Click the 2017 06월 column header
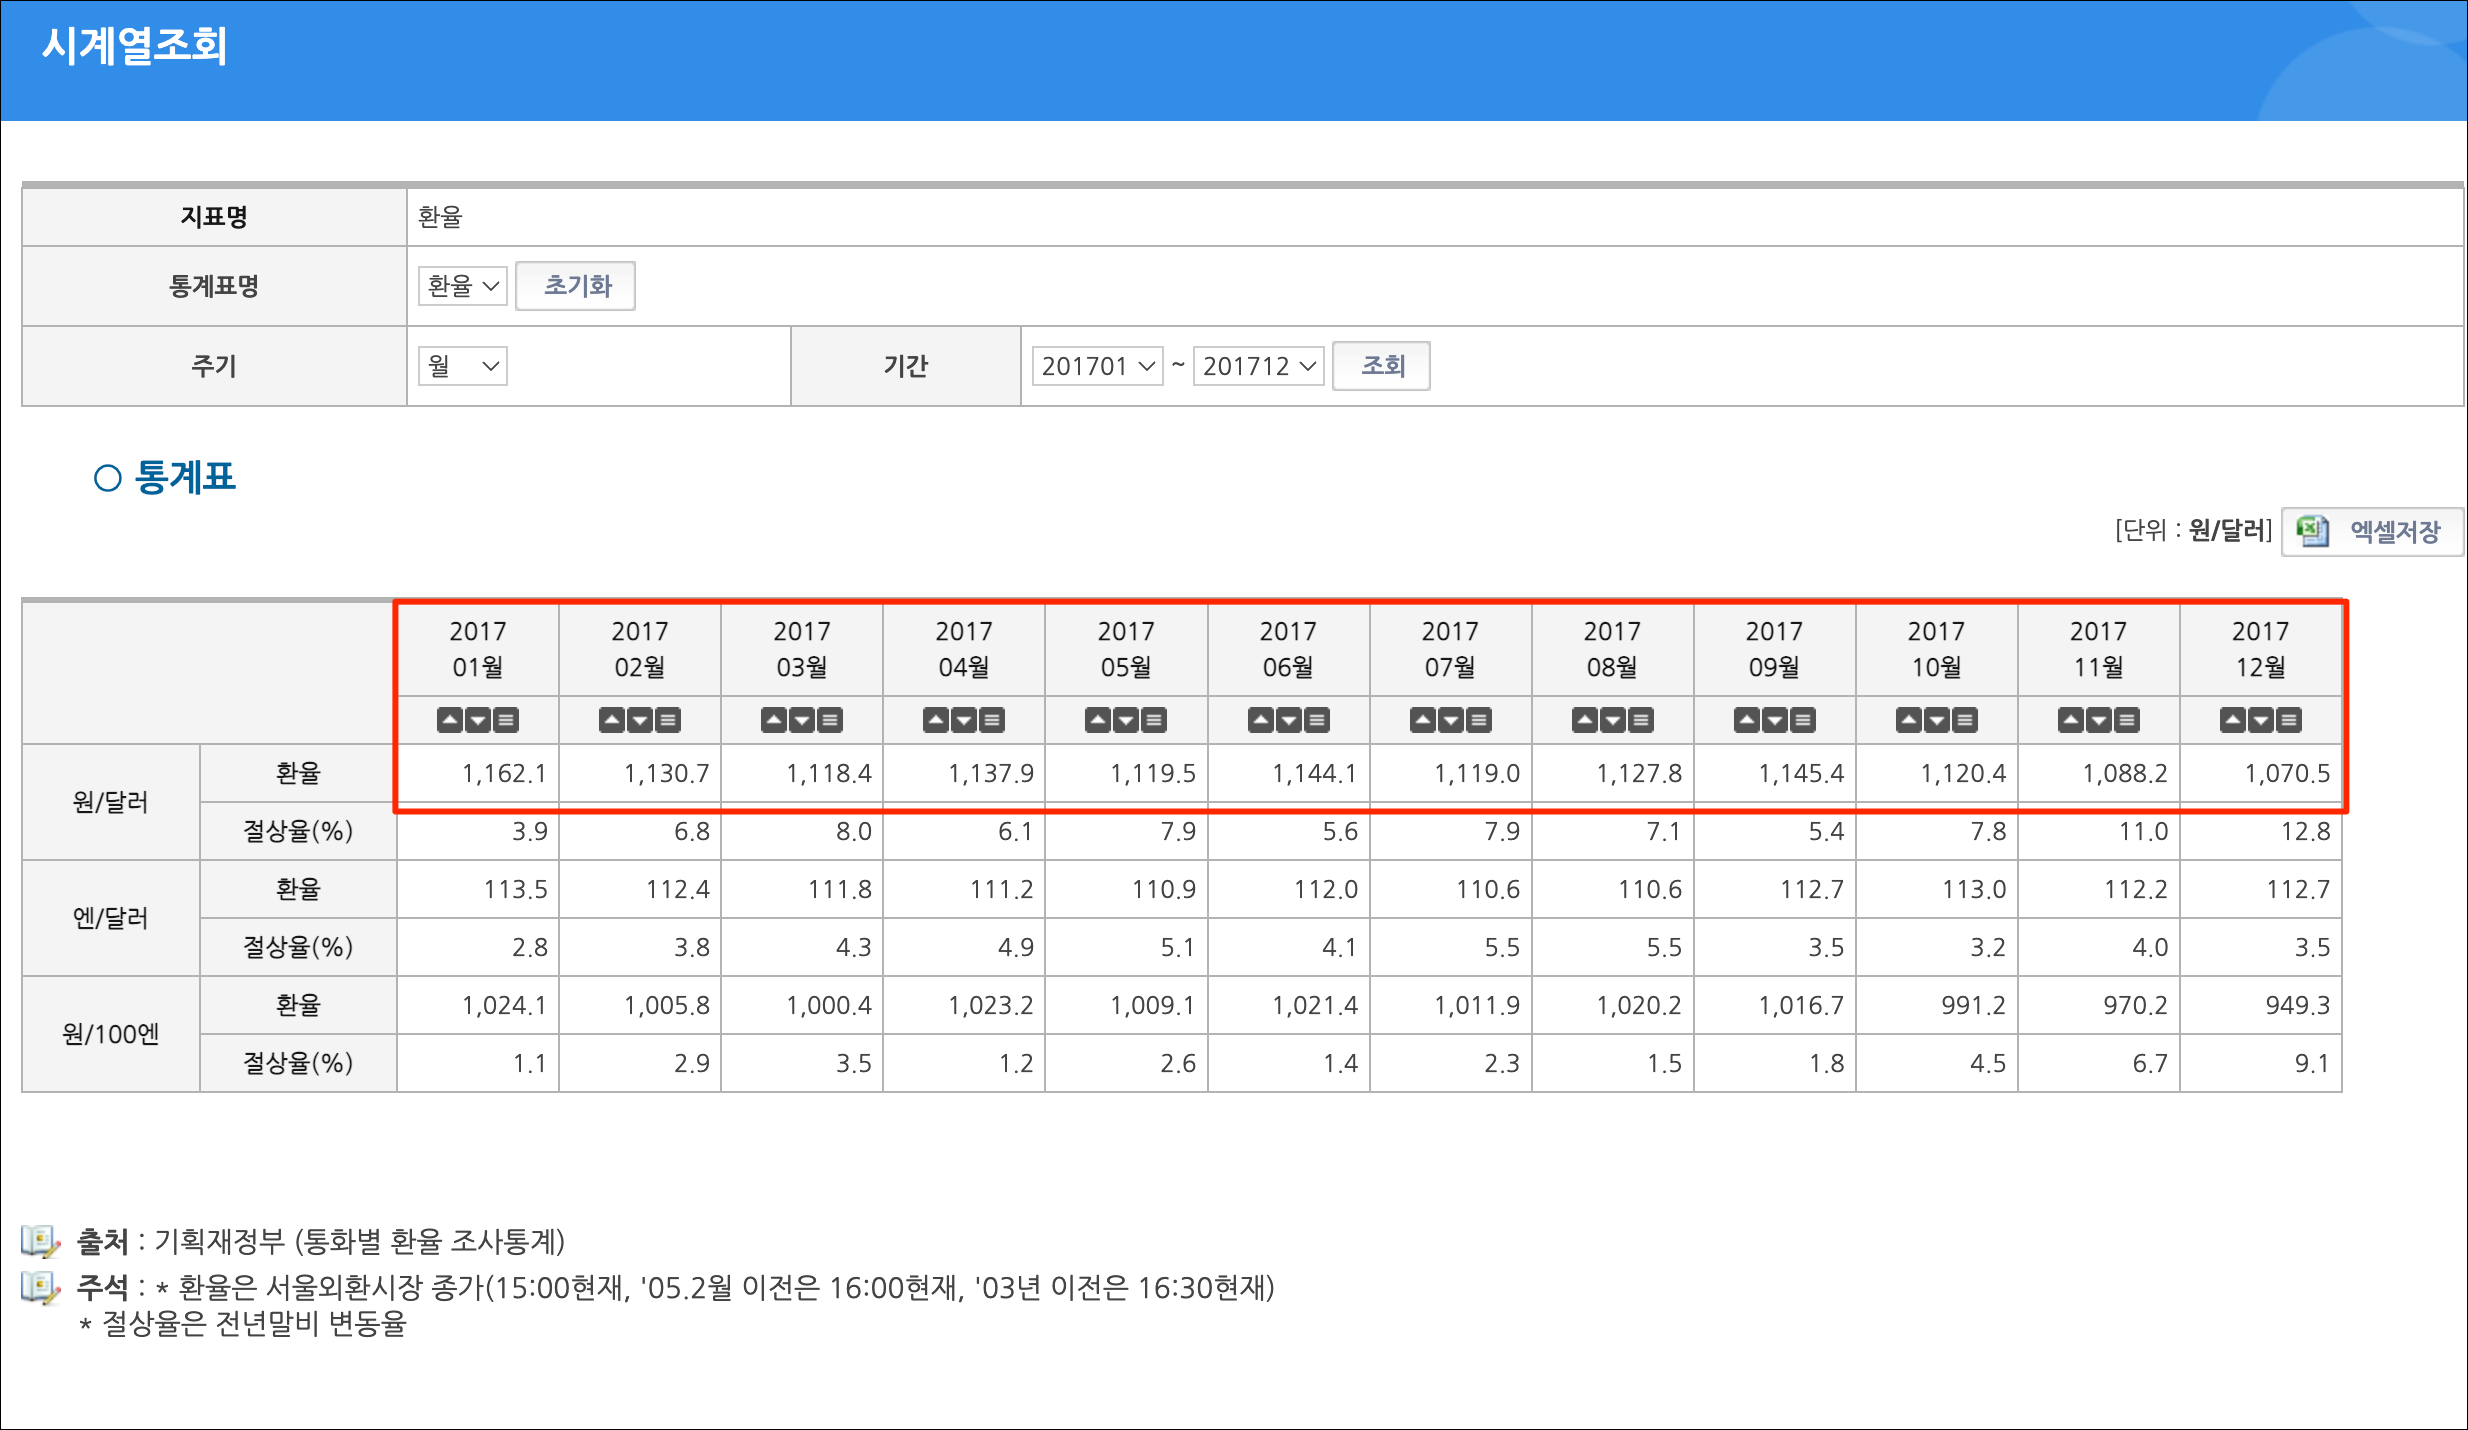Image resolution: width=2468 pixels, height=1430 pixels. coord(1288,649)
